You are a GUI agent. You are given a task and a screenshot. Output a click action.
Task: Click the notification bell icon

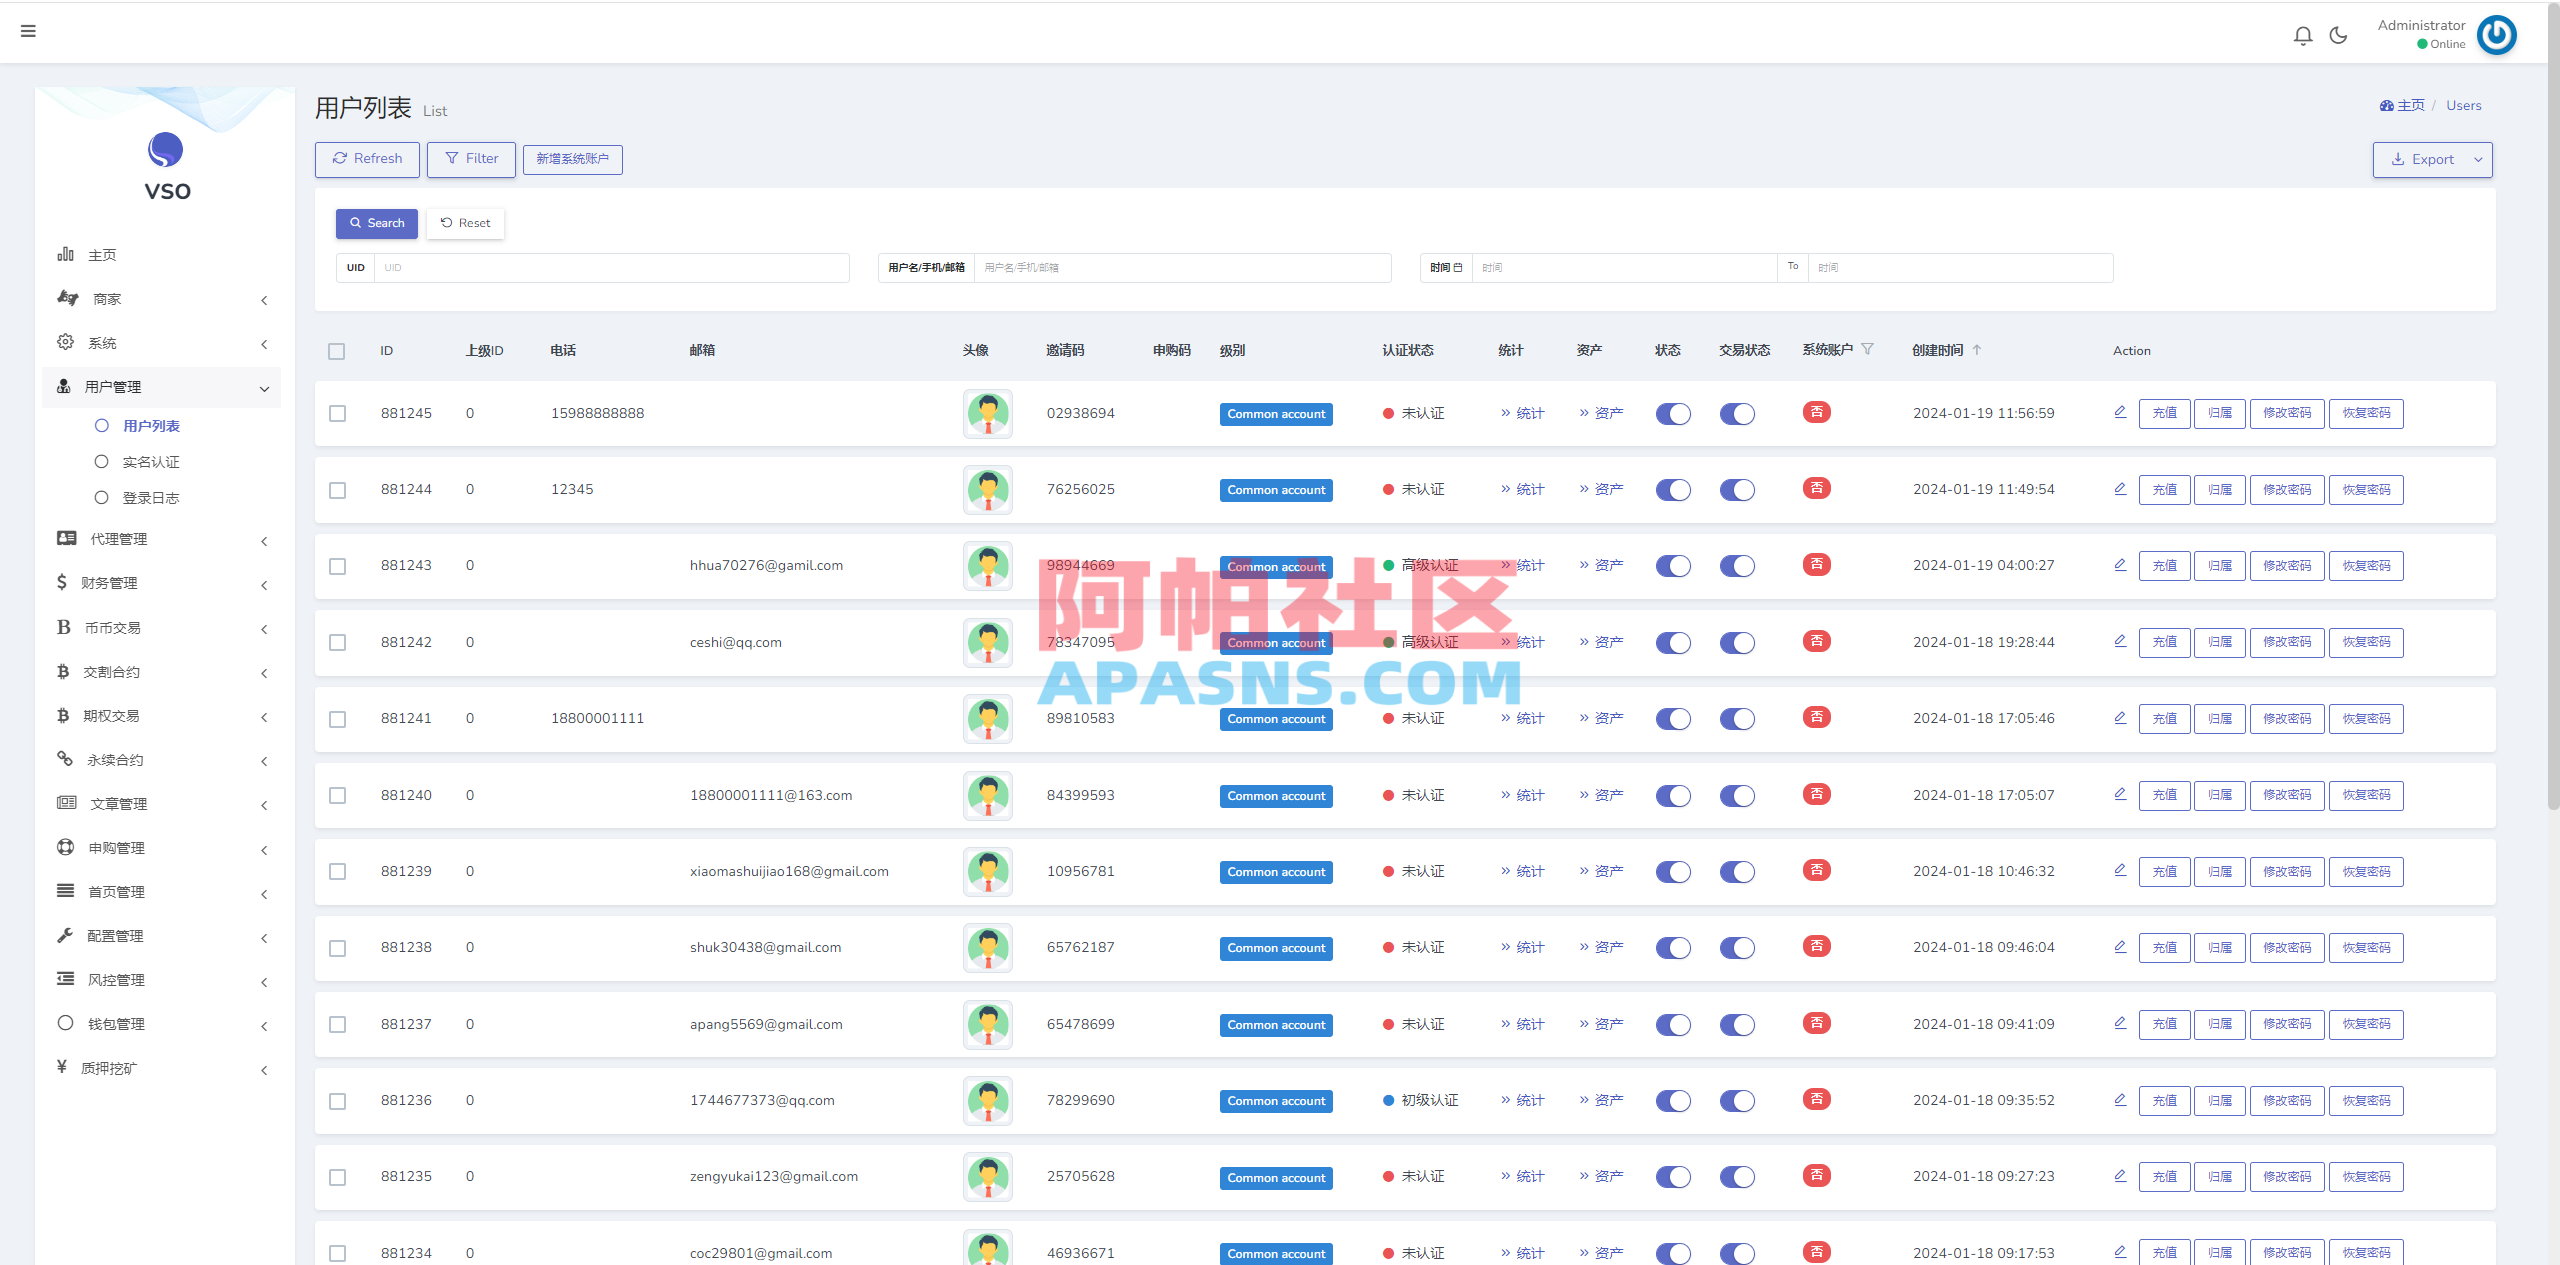(x=2302, y=34)
